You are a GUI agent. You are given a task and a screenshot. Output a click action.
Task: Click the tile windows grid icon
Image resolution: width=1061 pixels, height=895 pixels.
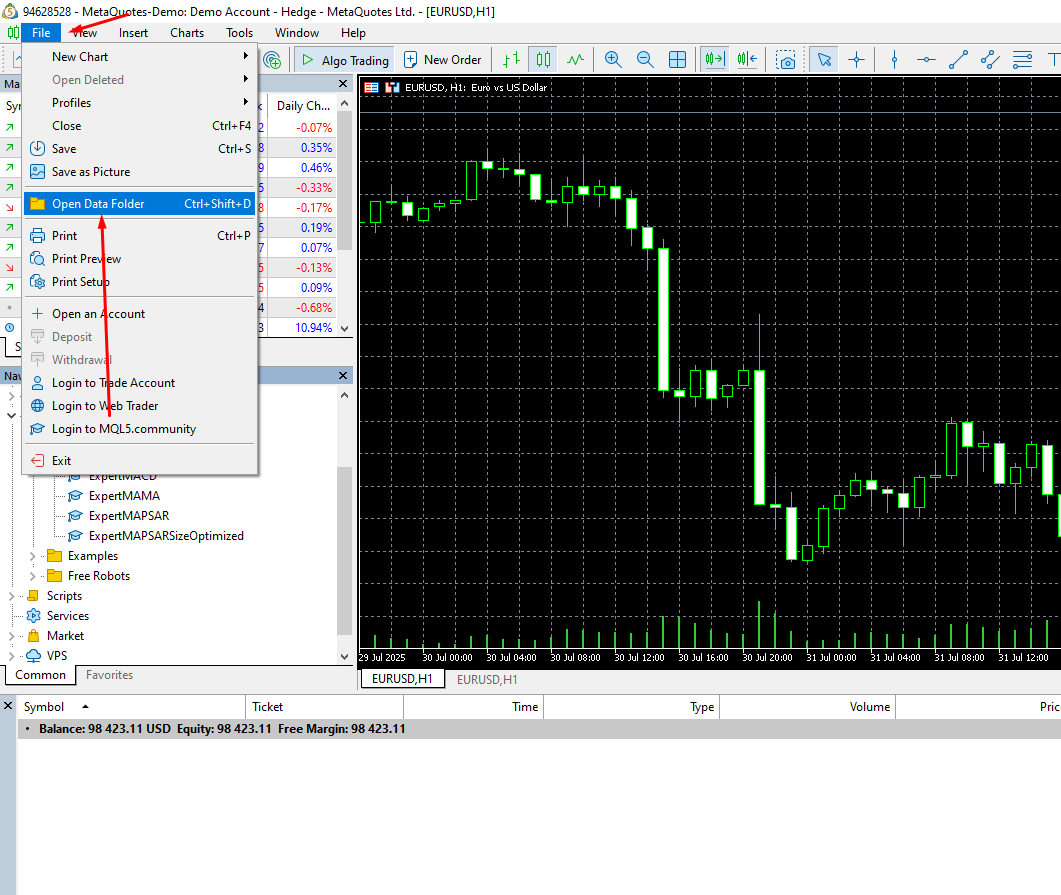[677, 60]
